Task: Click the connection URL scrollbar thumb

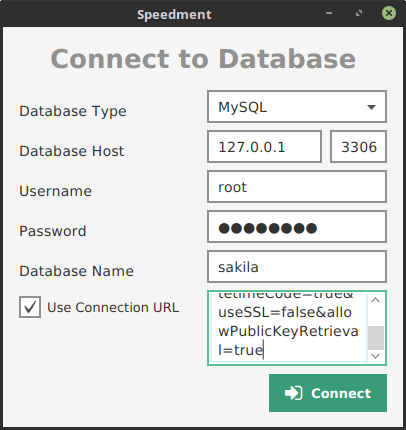Action: pos(376,338)
